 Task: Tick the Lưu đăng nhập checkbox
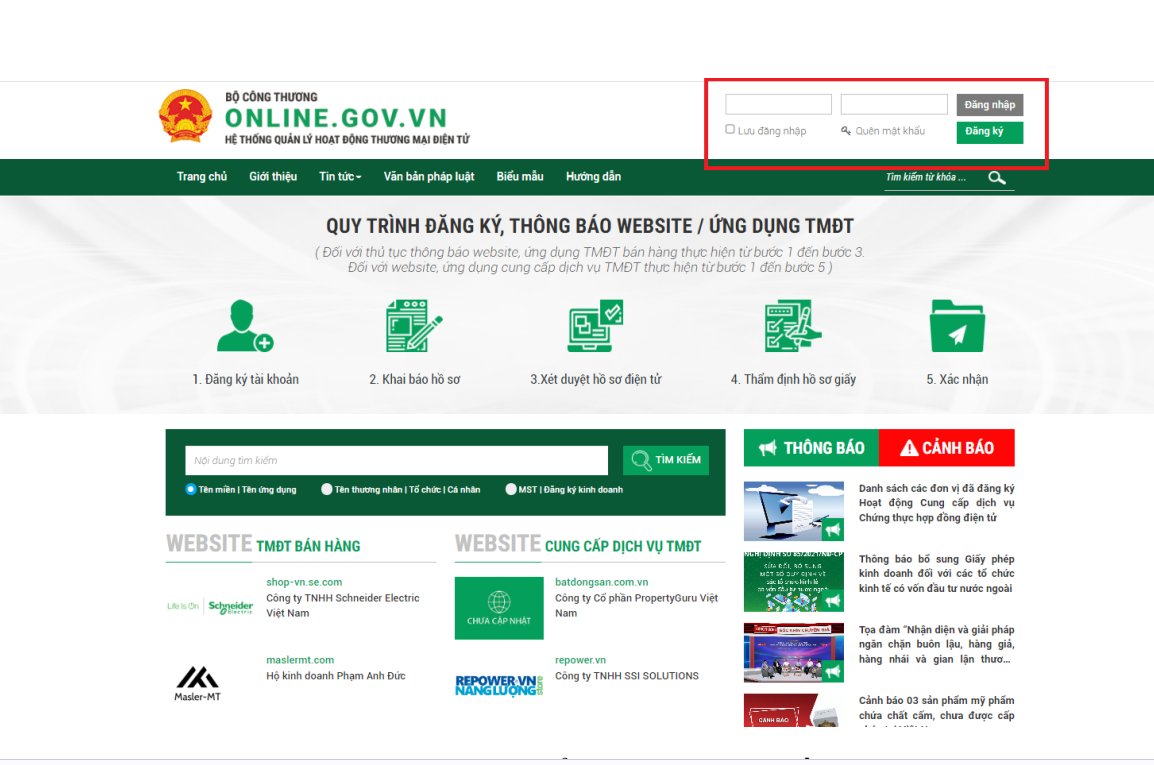[x=730, y=130]
